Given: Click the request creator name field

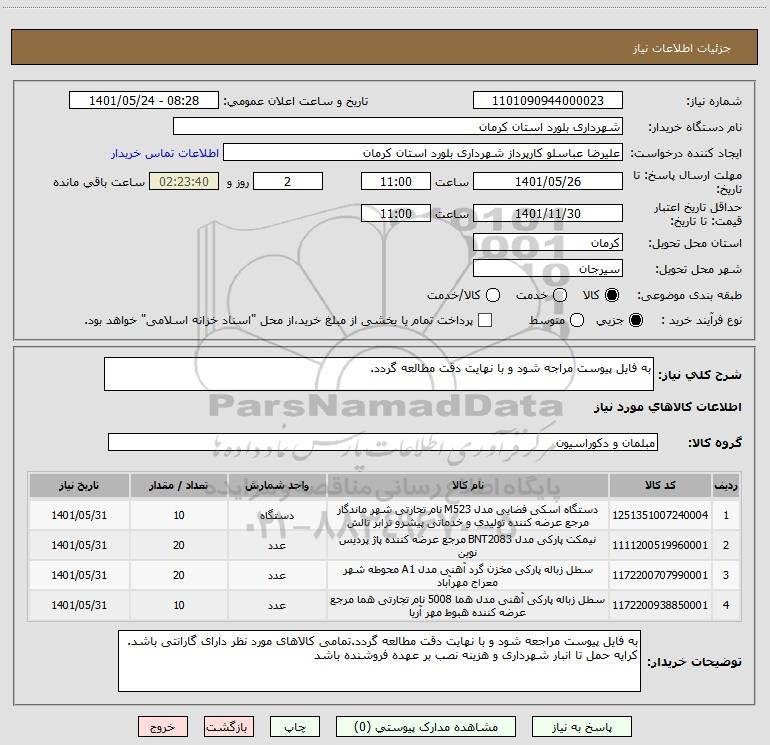Looking at the screenshot, I should (x=423, y=152).
